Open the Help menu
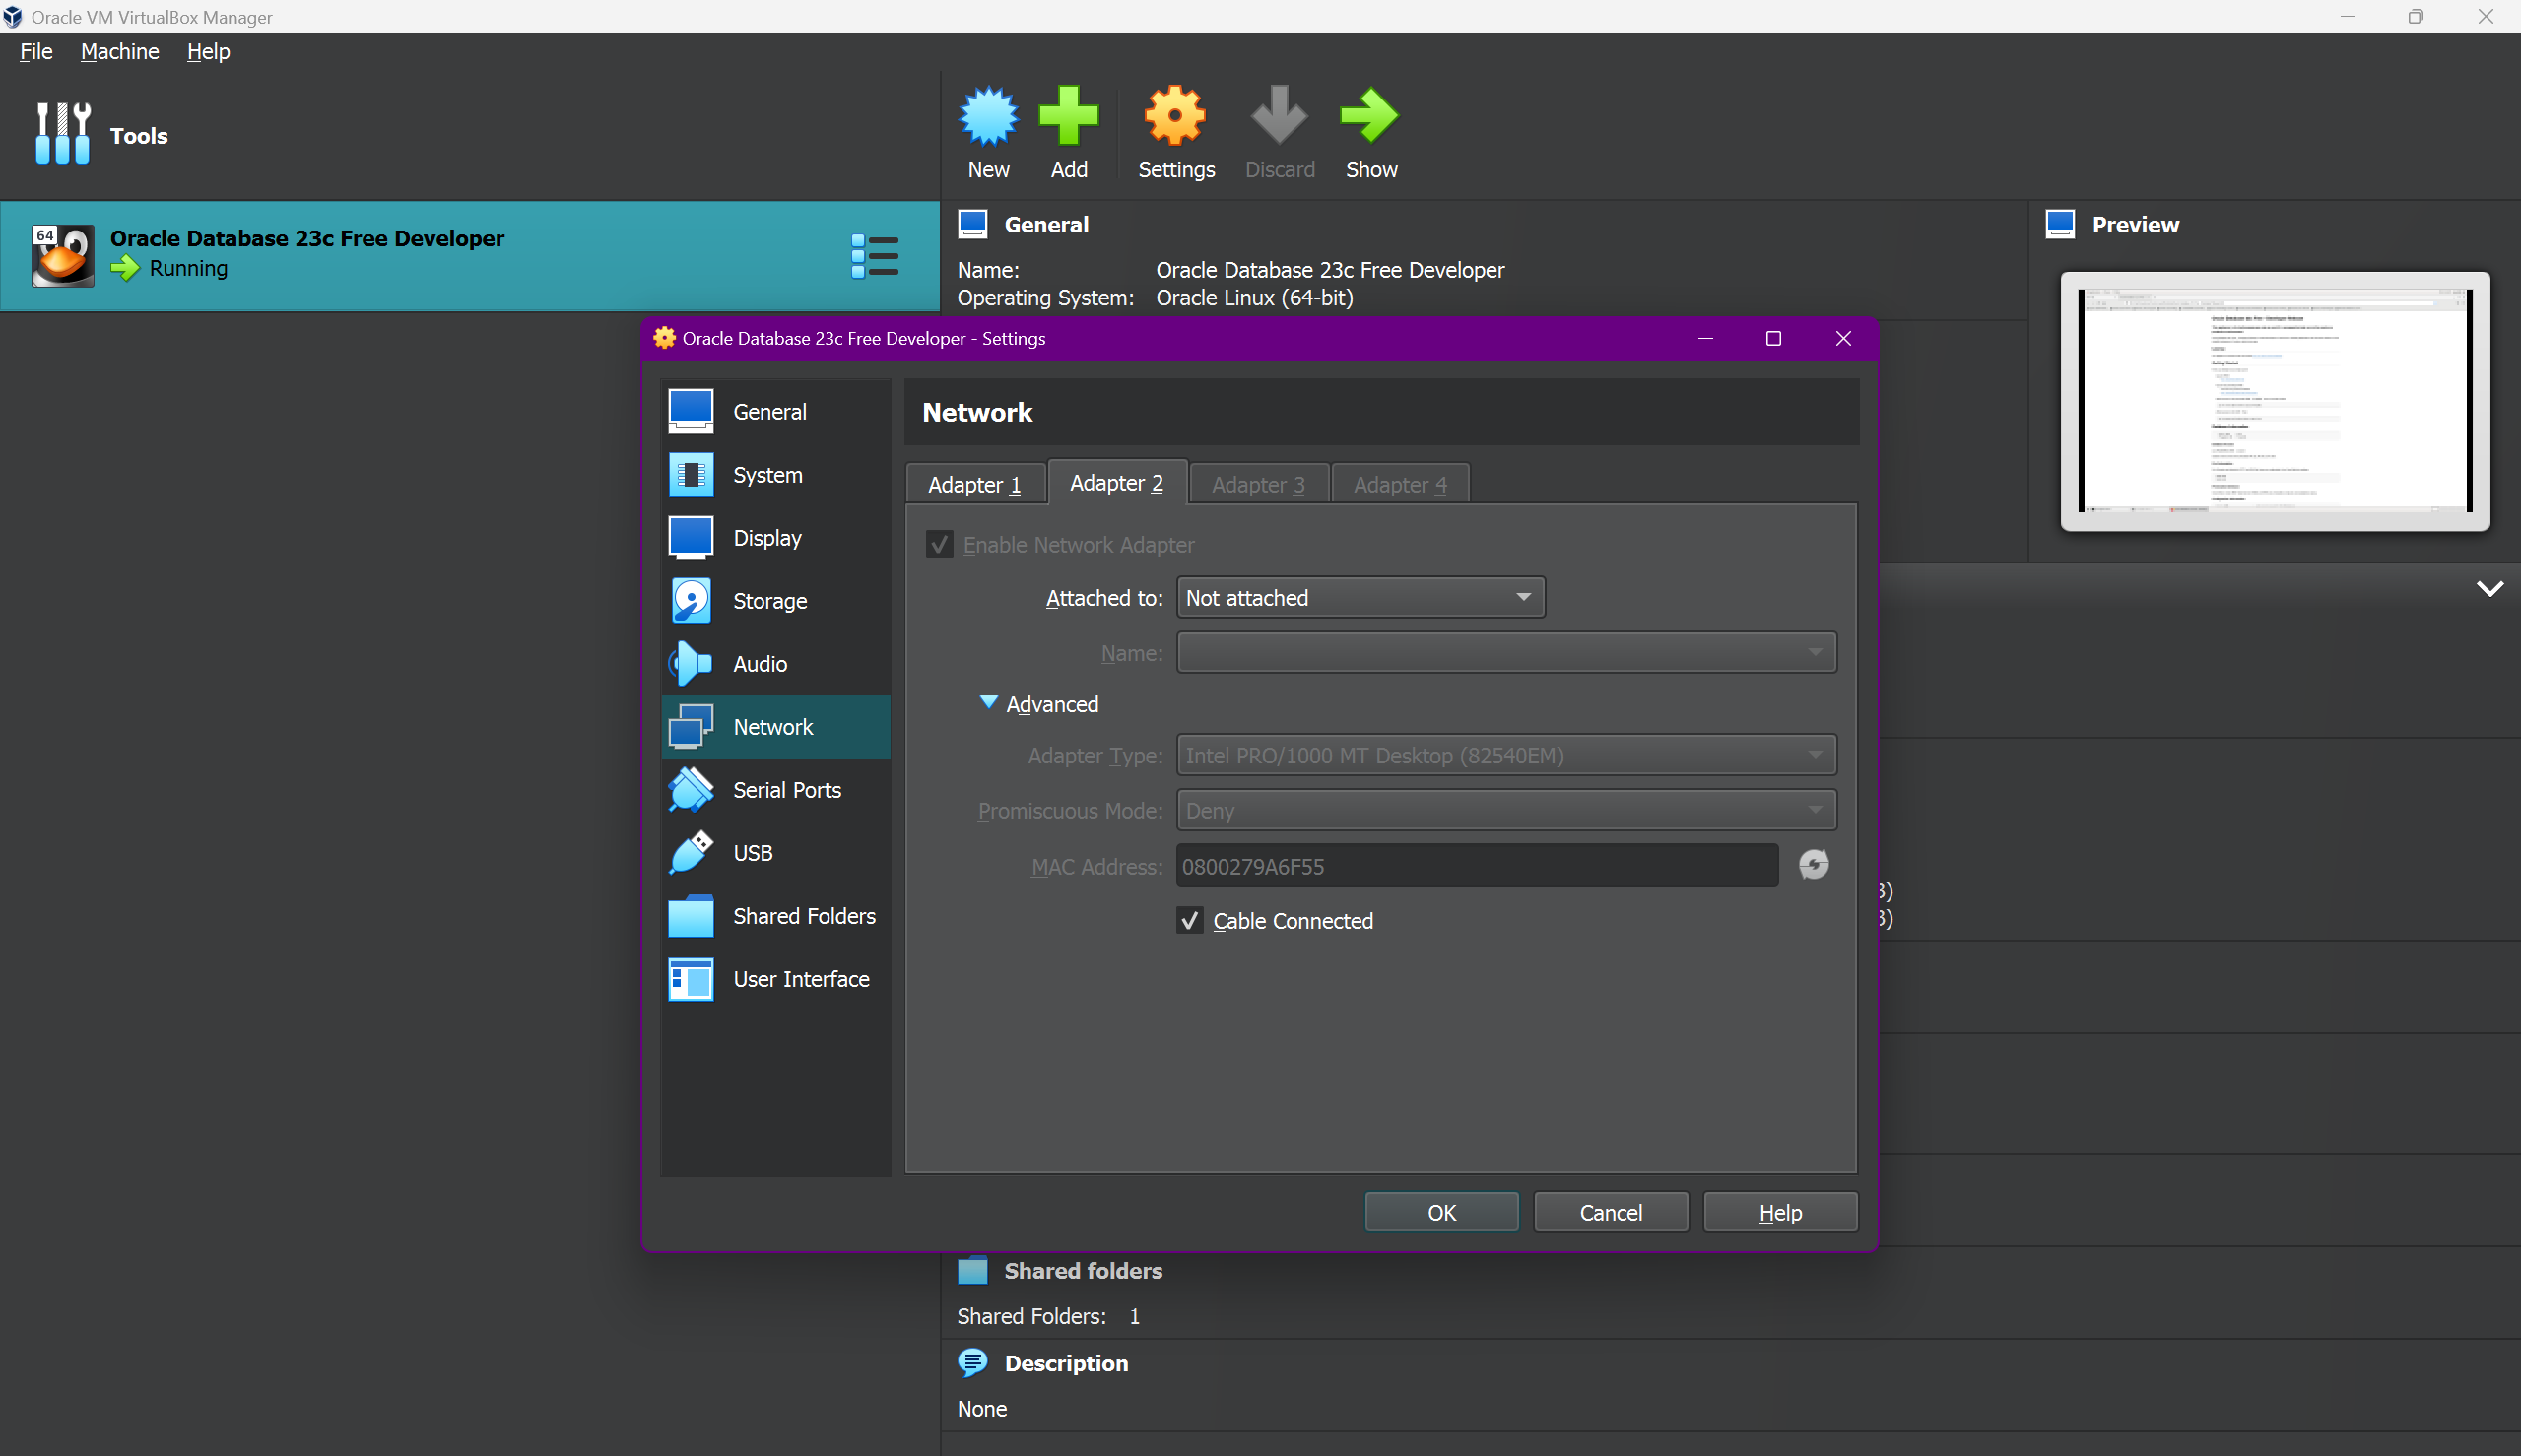Viewport: 2521px width, 1456px height. [208, 51]
